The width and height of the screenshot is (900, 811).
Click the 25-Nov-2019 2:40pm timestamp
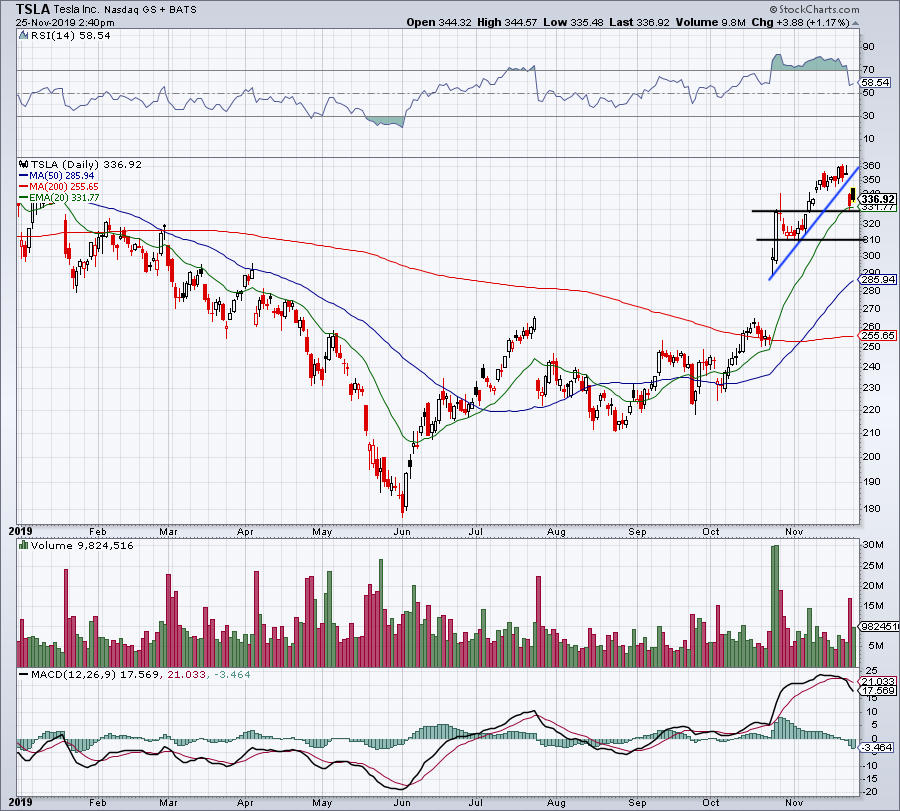pyautogui.click(x=65, y=23)
